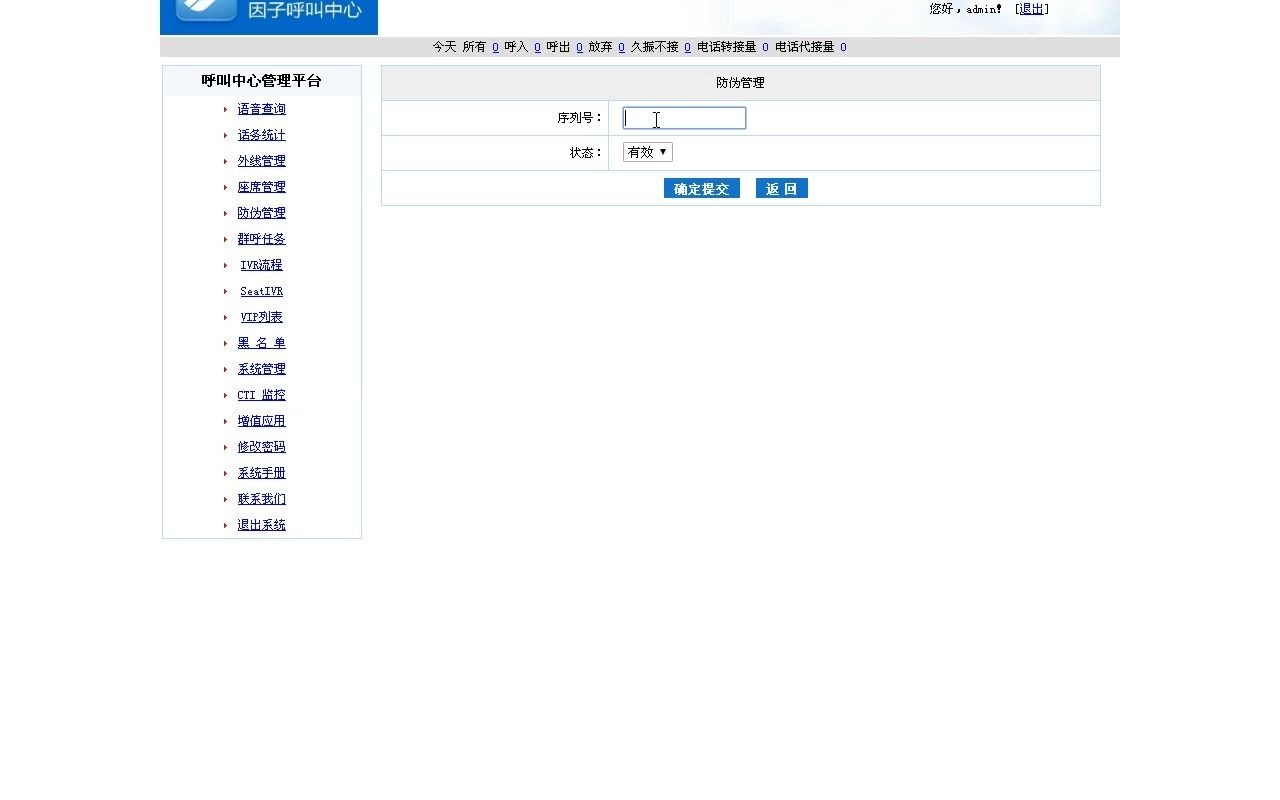Click red arrow icon beside 语音查询
1280x800 pixels.
click(x=225, y=109)
